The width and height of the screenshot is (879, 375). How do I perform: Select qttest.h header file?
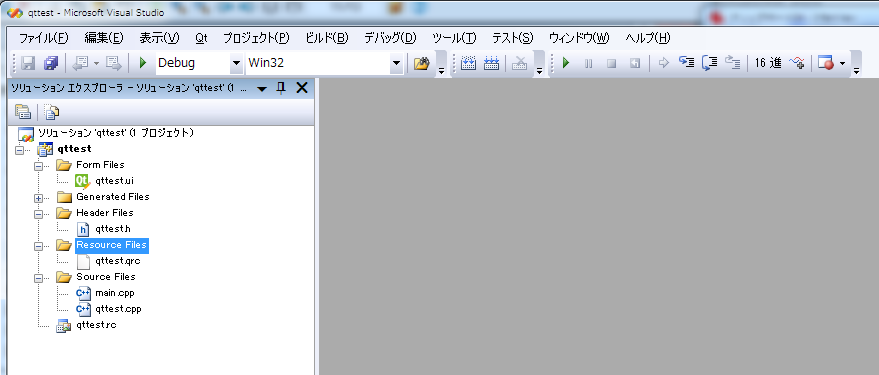[113, 229]
